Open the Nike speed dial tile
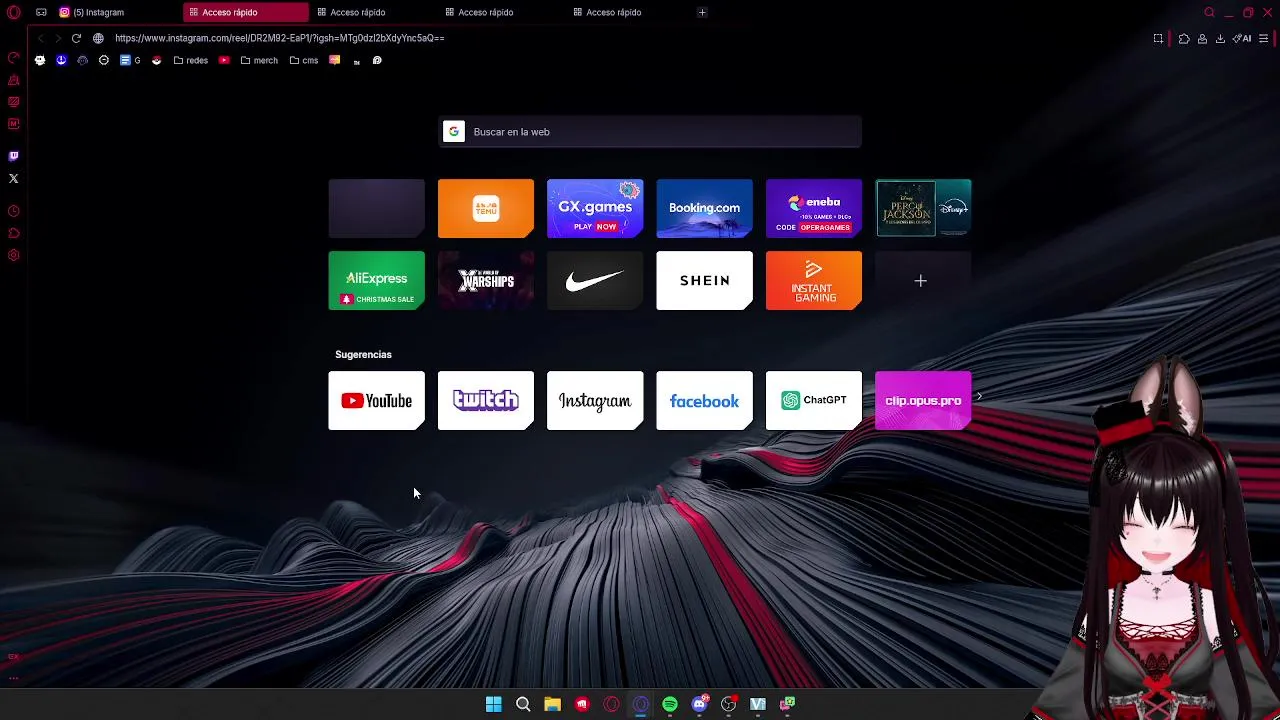The width and height of the screenshot is (1280, 720). click(595, 280)
